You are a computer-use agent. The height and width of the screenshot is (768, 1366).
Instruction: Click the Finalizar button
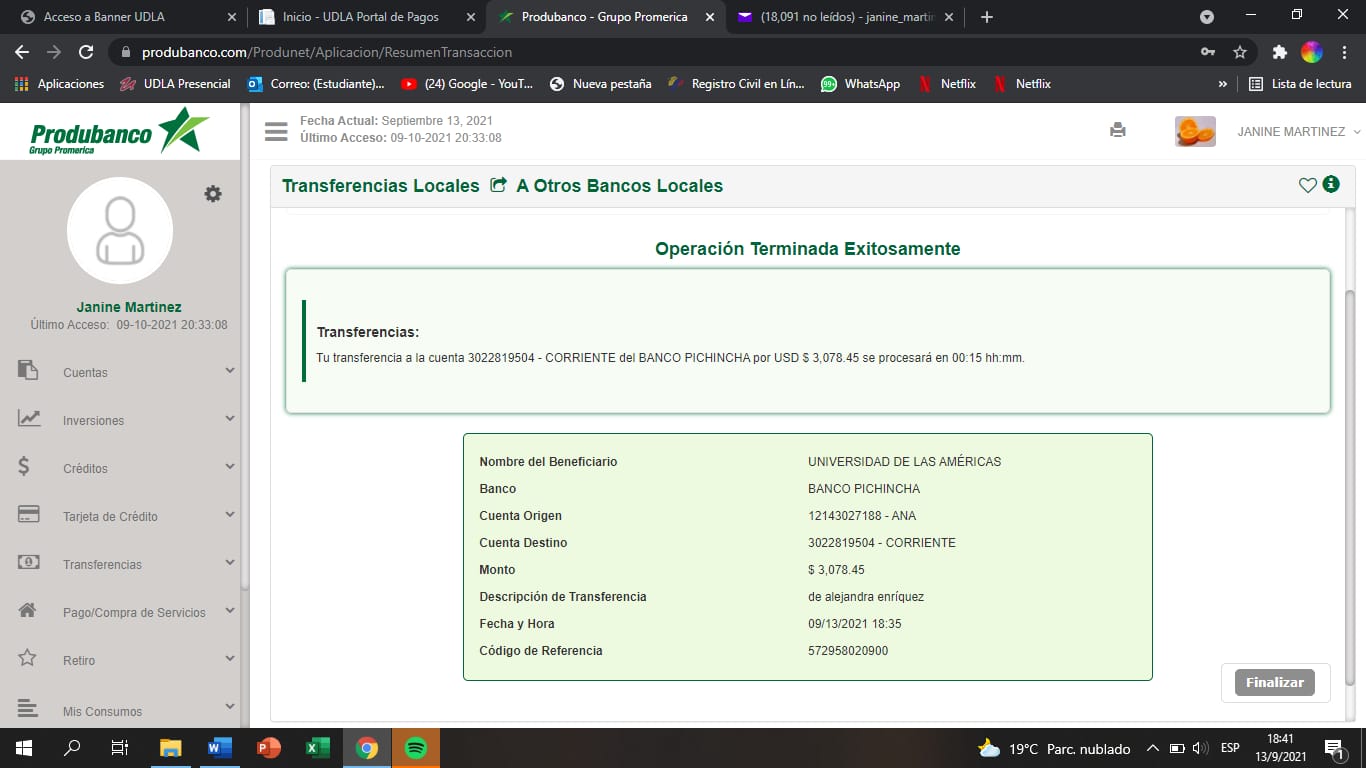tap(1275, 682)
